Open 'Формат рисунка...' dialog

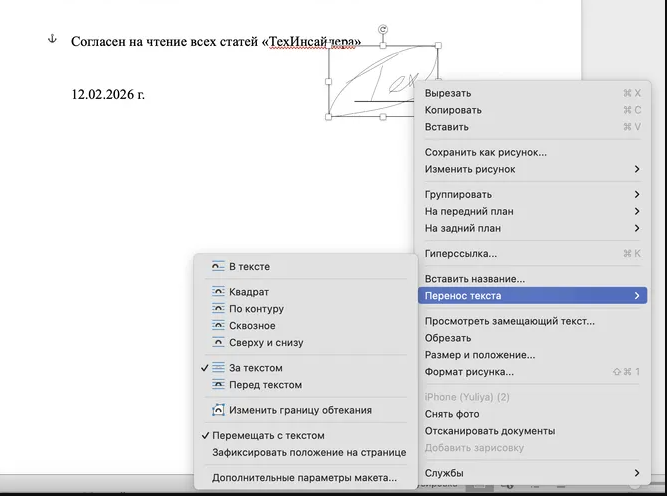[x=469, y=372]
